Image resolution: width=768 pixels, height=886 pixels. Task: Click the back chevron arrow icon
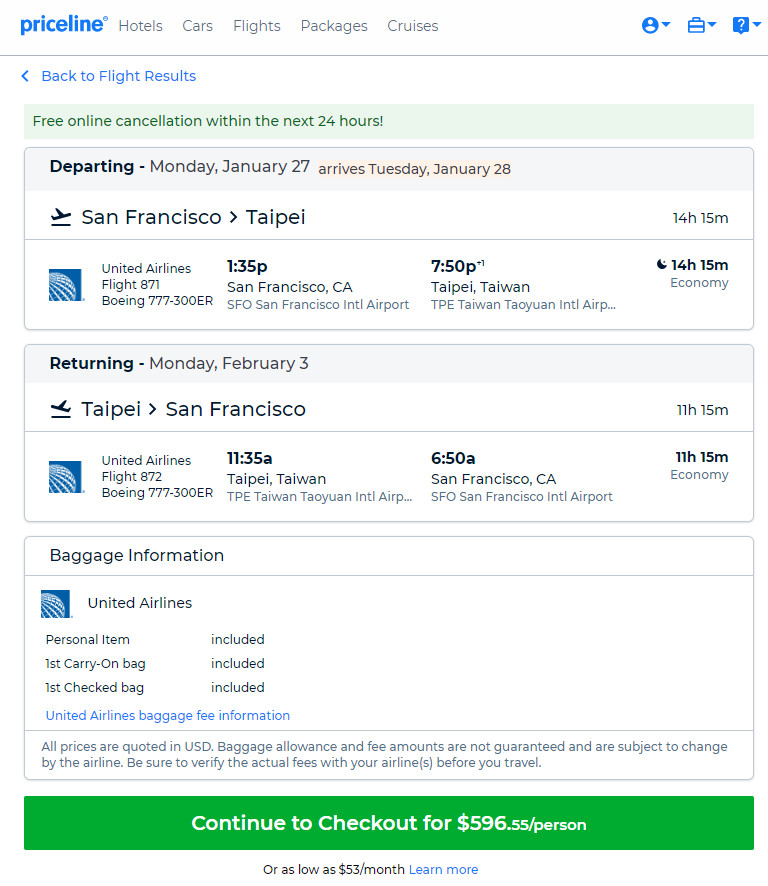tap(25, 76)
